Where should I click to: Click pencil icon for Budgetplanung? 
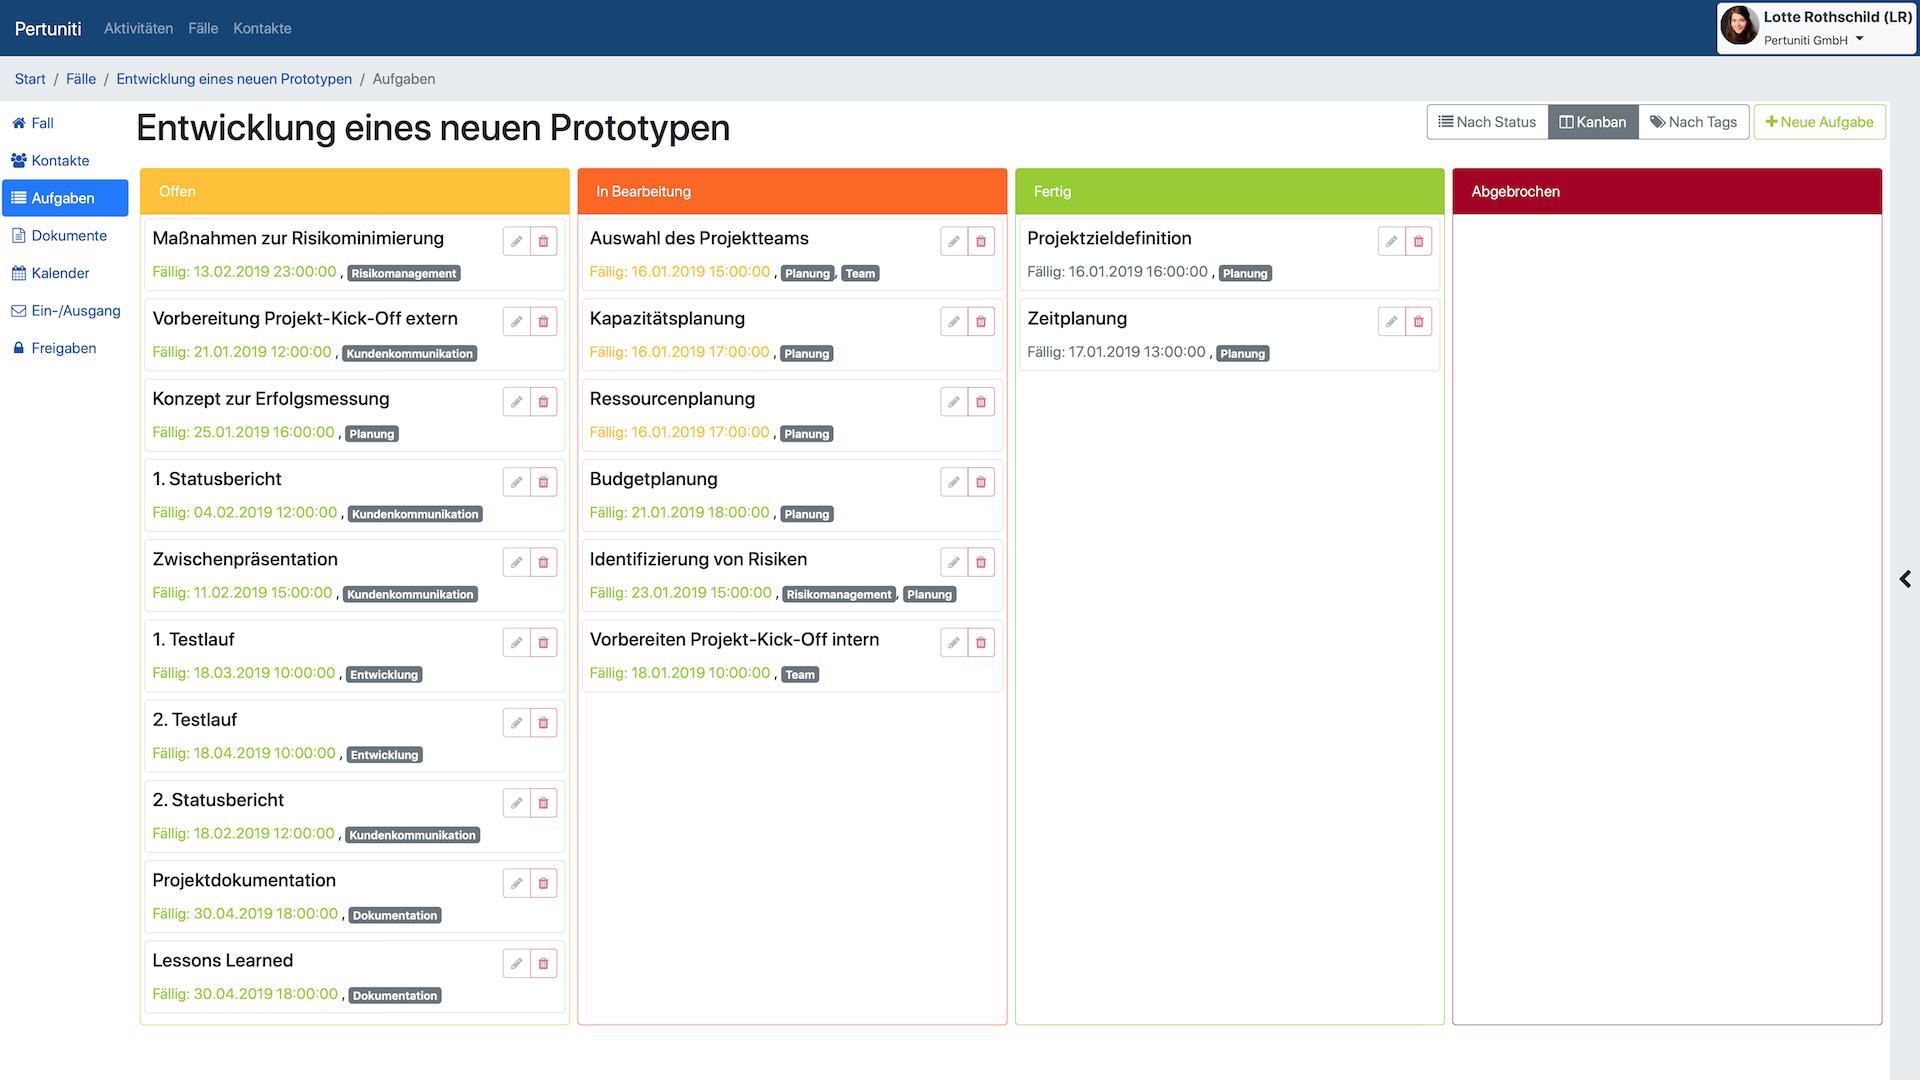[x=954, y=482]
